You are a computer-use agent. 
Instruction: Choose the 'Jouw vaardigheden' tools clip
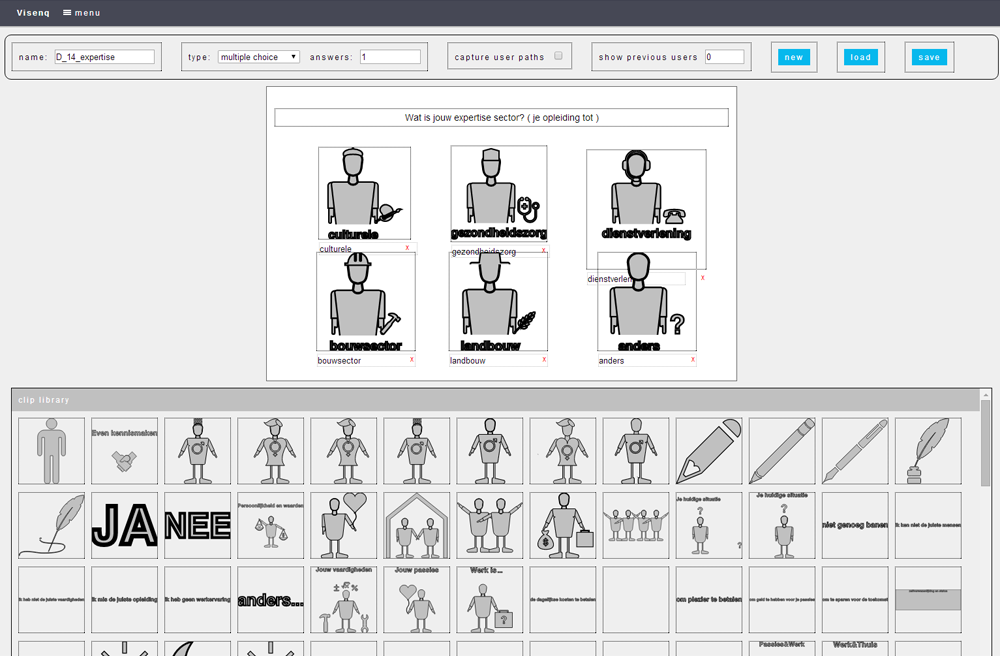[344, 600]
